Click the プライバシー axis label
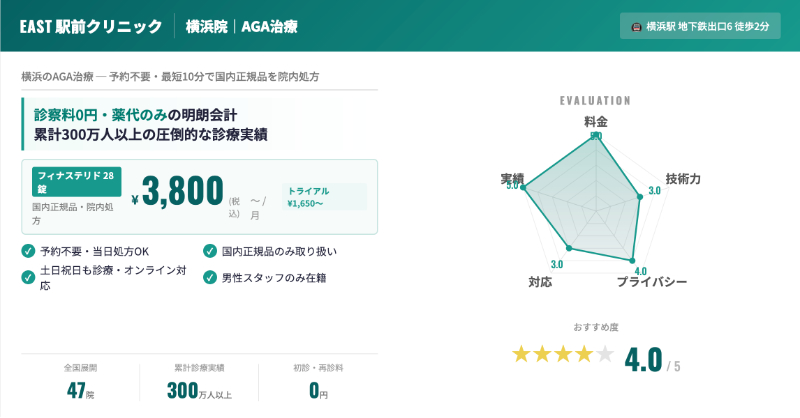The height and width of the screenshot is (418, 800). click(651, 283)
